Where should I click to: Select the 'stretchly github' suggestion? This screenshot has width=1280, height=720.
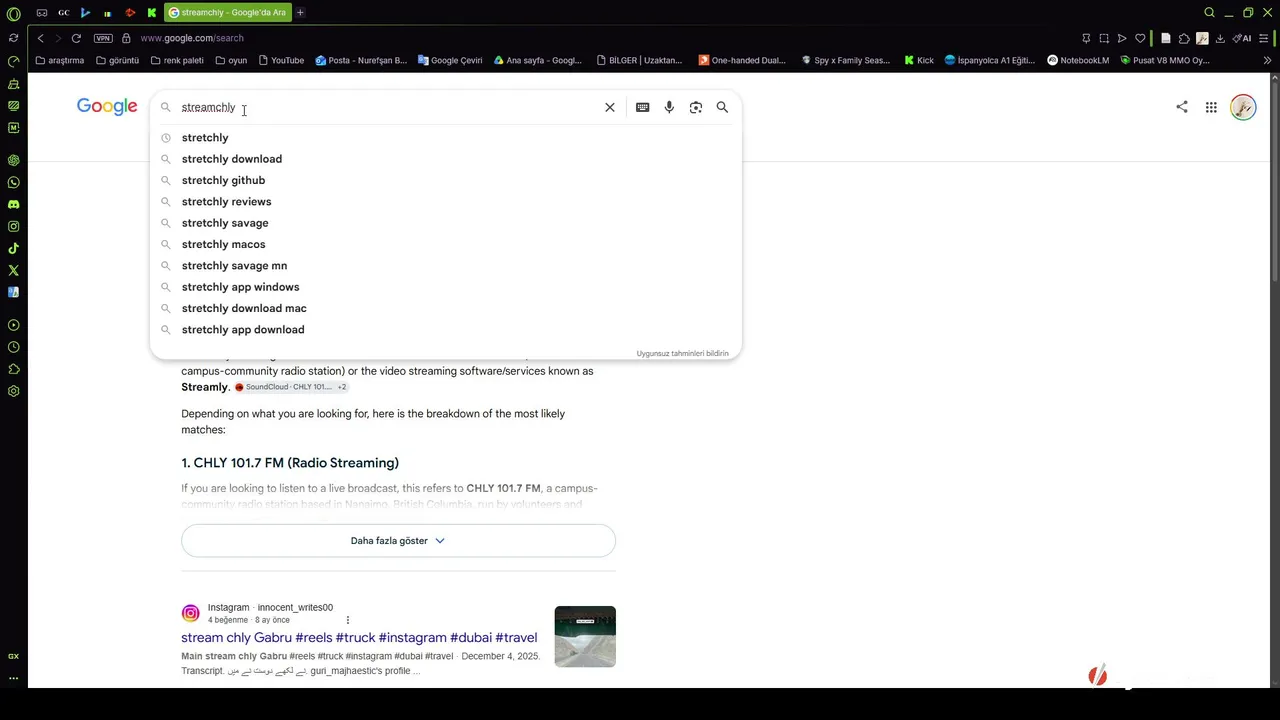click(x=446, y=180)
